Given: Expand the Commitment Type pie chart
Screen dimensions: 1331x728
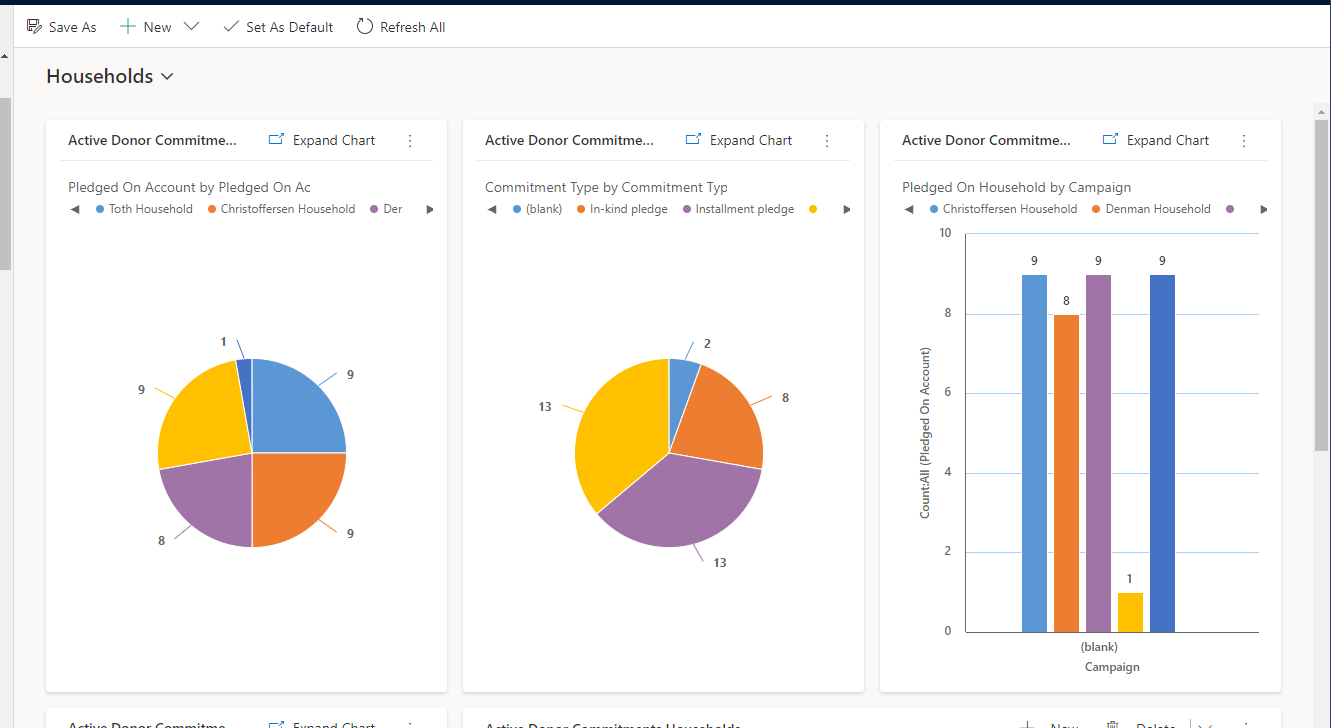Looking at the screenshot, I should (739, 140).
